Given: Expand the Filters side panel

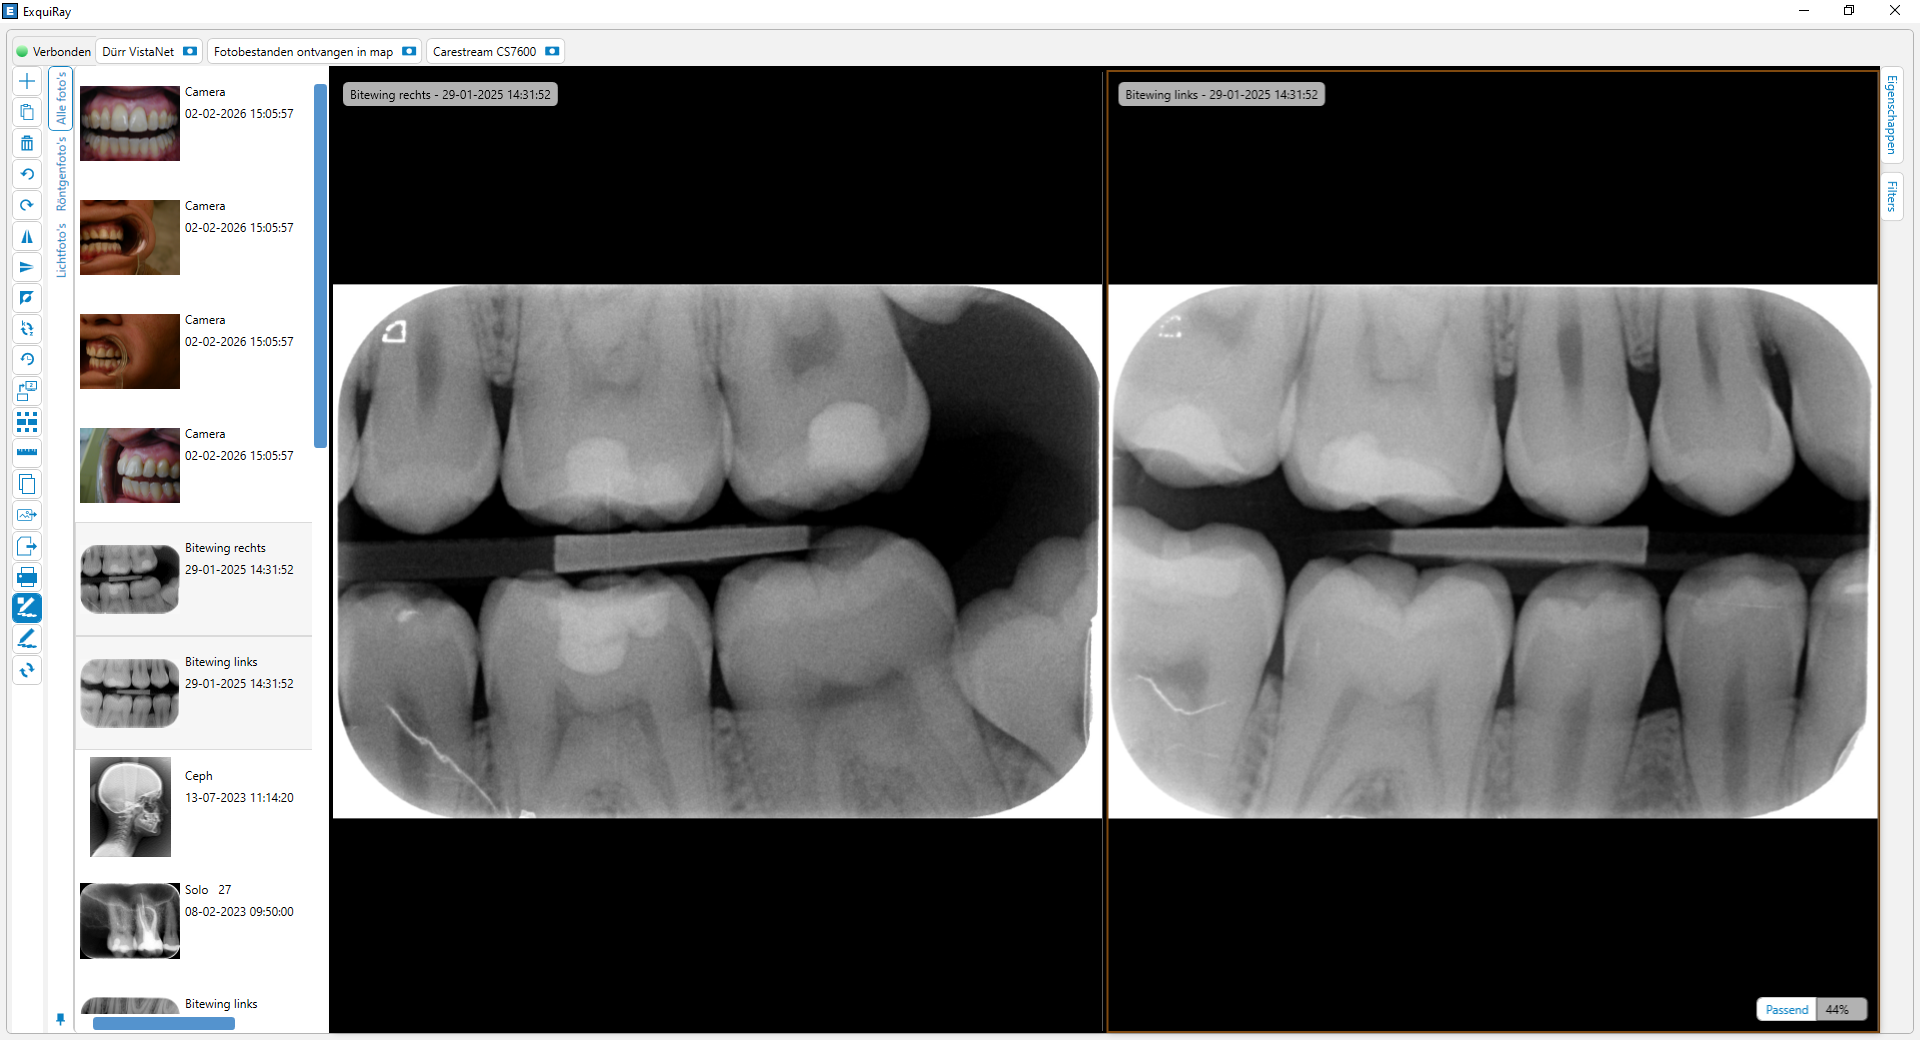Looking at the screenshot, I should pyautogui.click(x=1891, y=196).
